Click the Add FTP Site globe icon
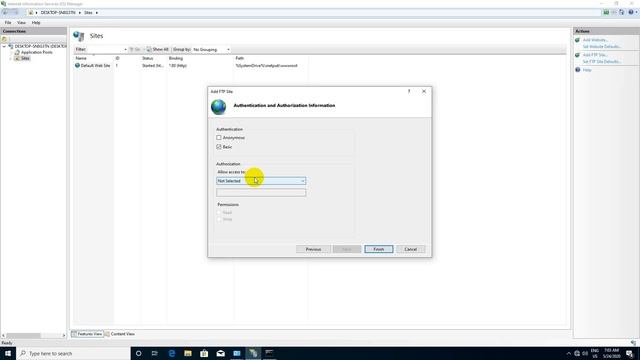Screen dimensions: 640x360 click(578, 55)
